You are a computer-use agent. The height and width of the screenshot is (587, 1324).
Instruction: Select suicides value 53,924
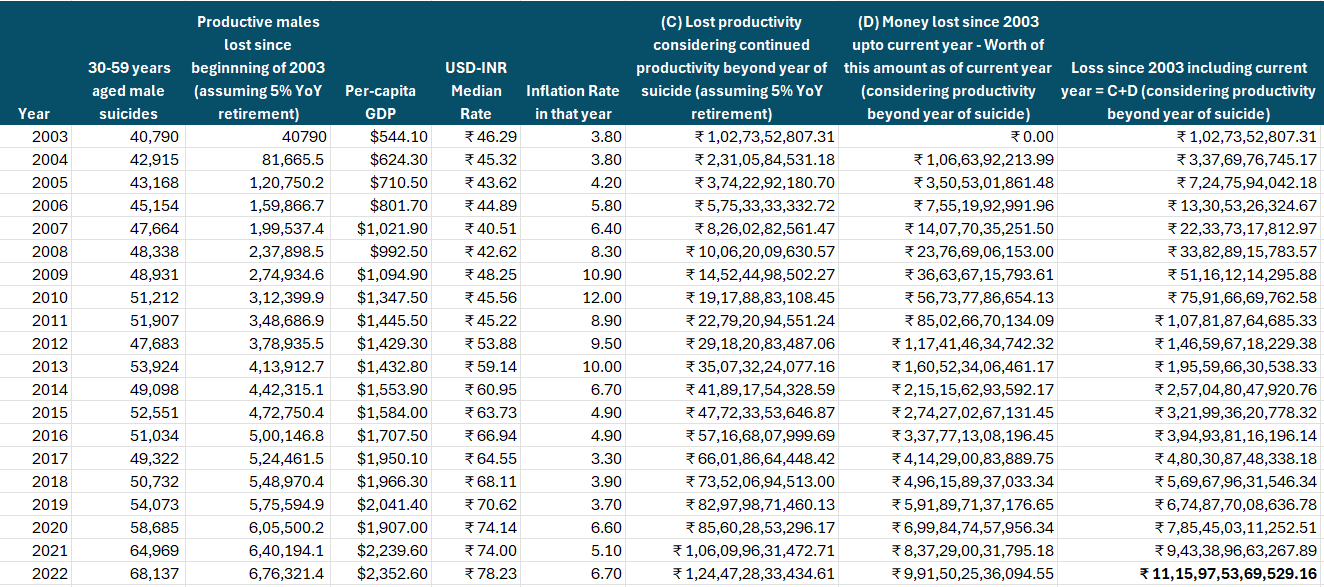point(154,367)
